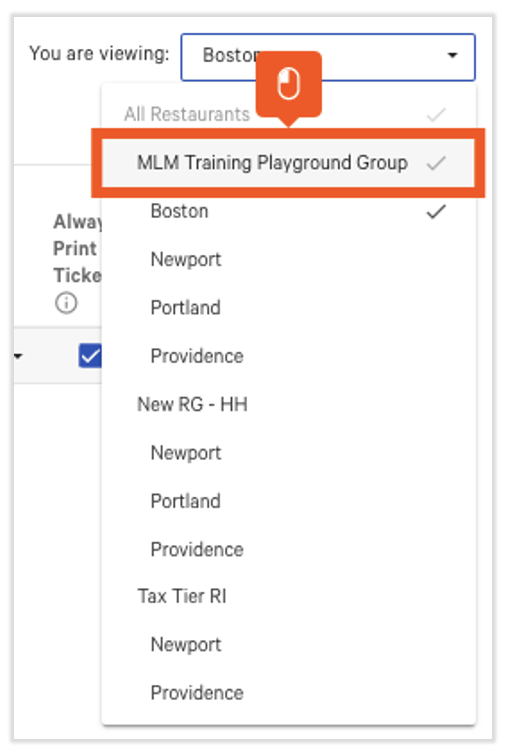Click the orange mouse-click indicator icon

pos(288,84)
